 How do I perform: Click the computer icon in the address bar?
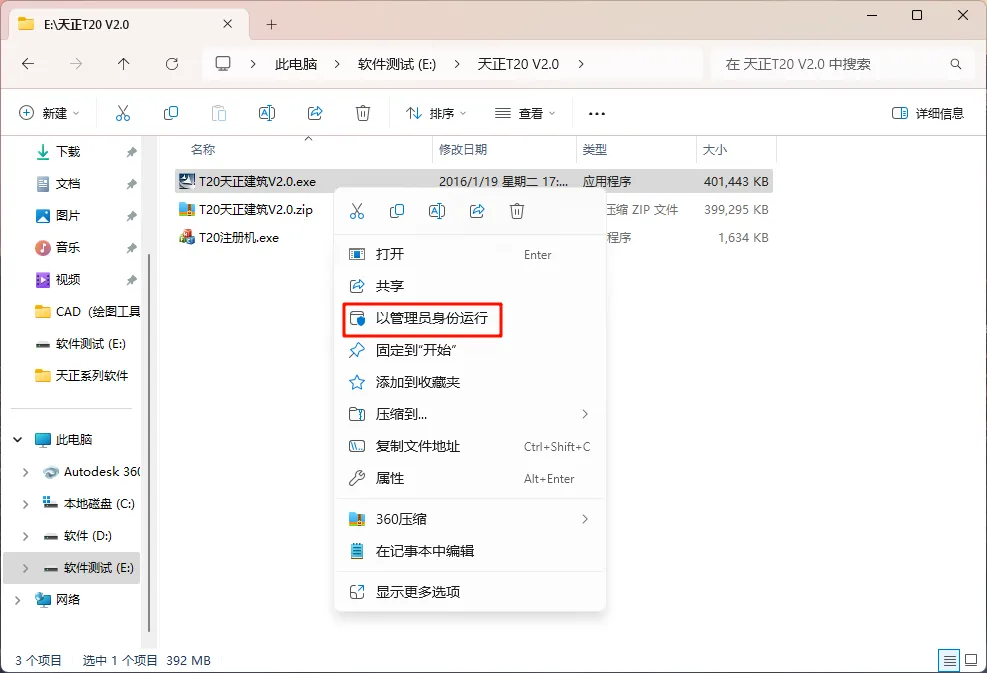223,64
